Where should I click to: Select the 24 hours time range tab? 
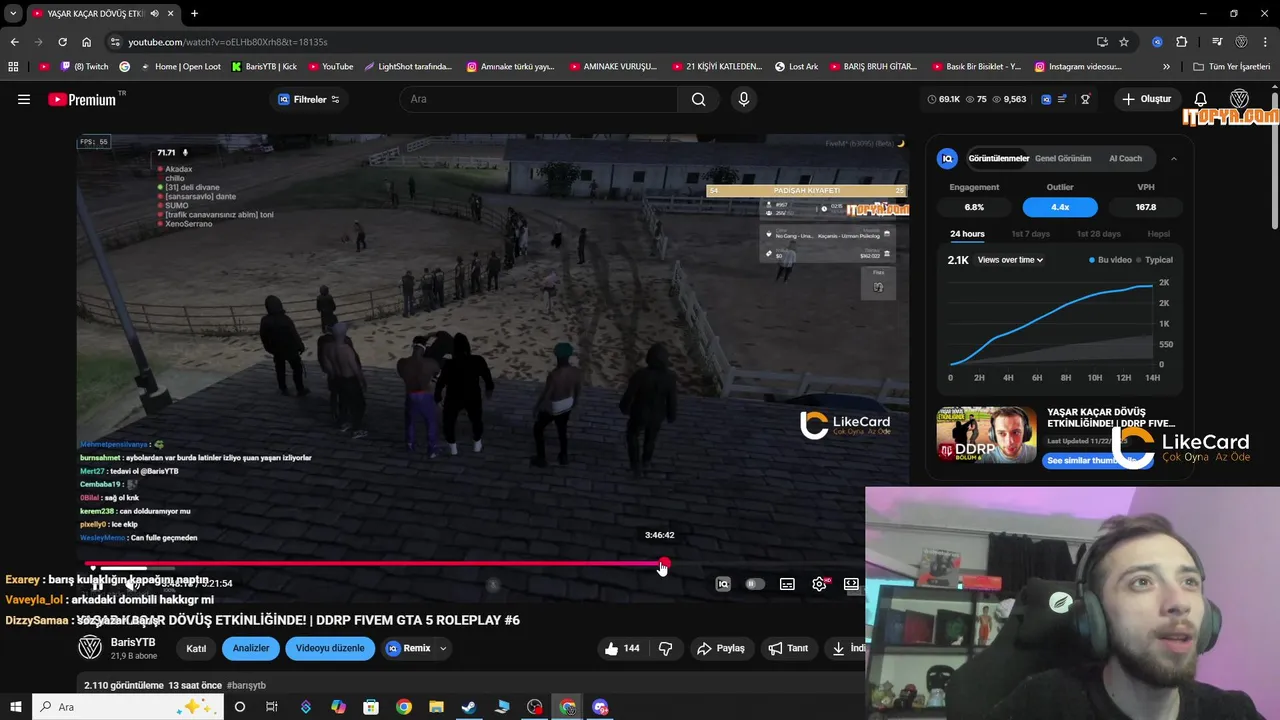point(967,234)
